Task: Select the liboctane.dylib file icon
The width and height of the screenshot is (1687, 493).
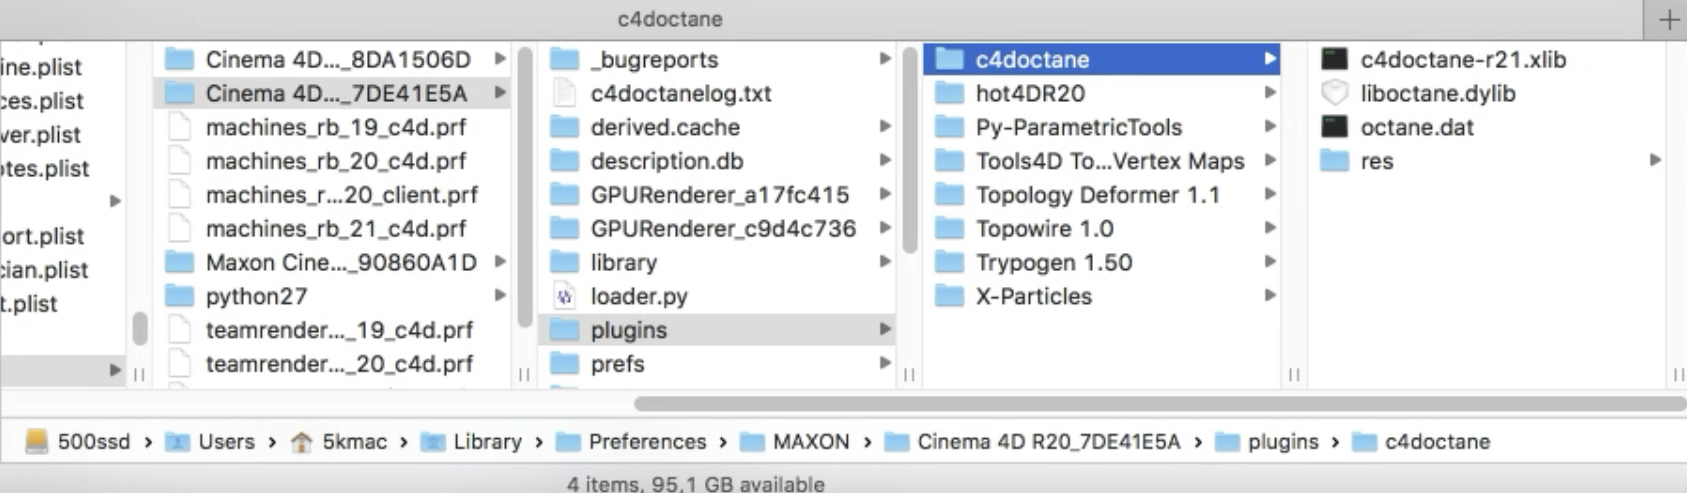Action: click(1334, 94)
